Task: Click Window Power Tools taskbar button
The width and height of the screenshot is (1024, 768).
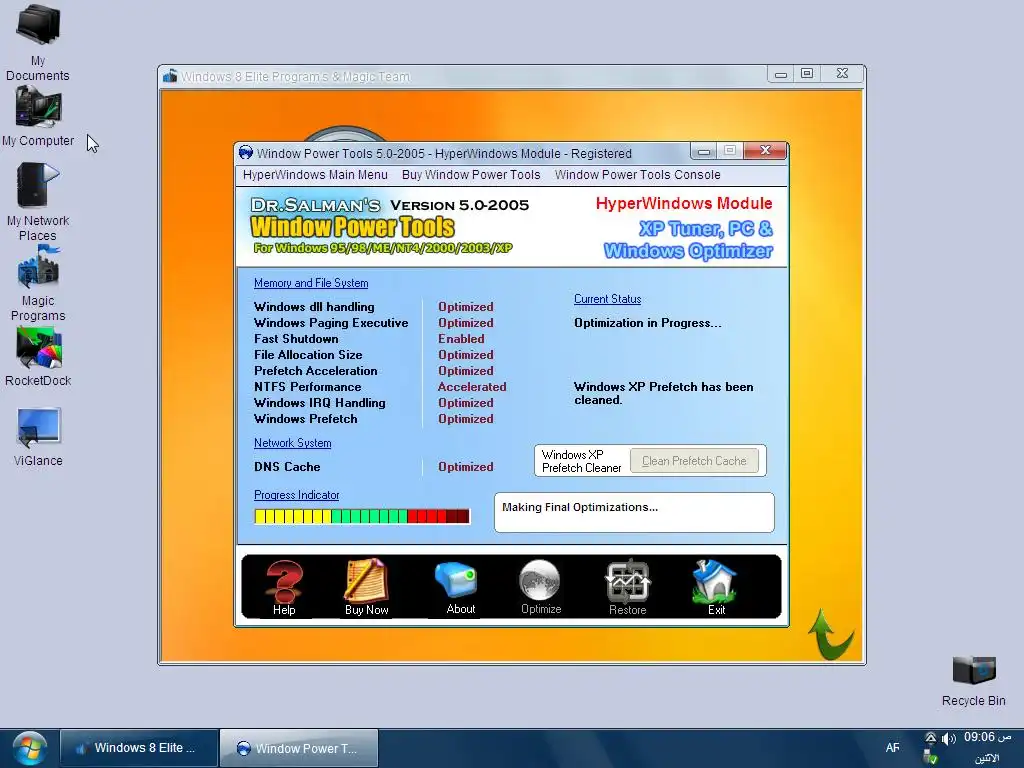Action: [x=298, y=748]
